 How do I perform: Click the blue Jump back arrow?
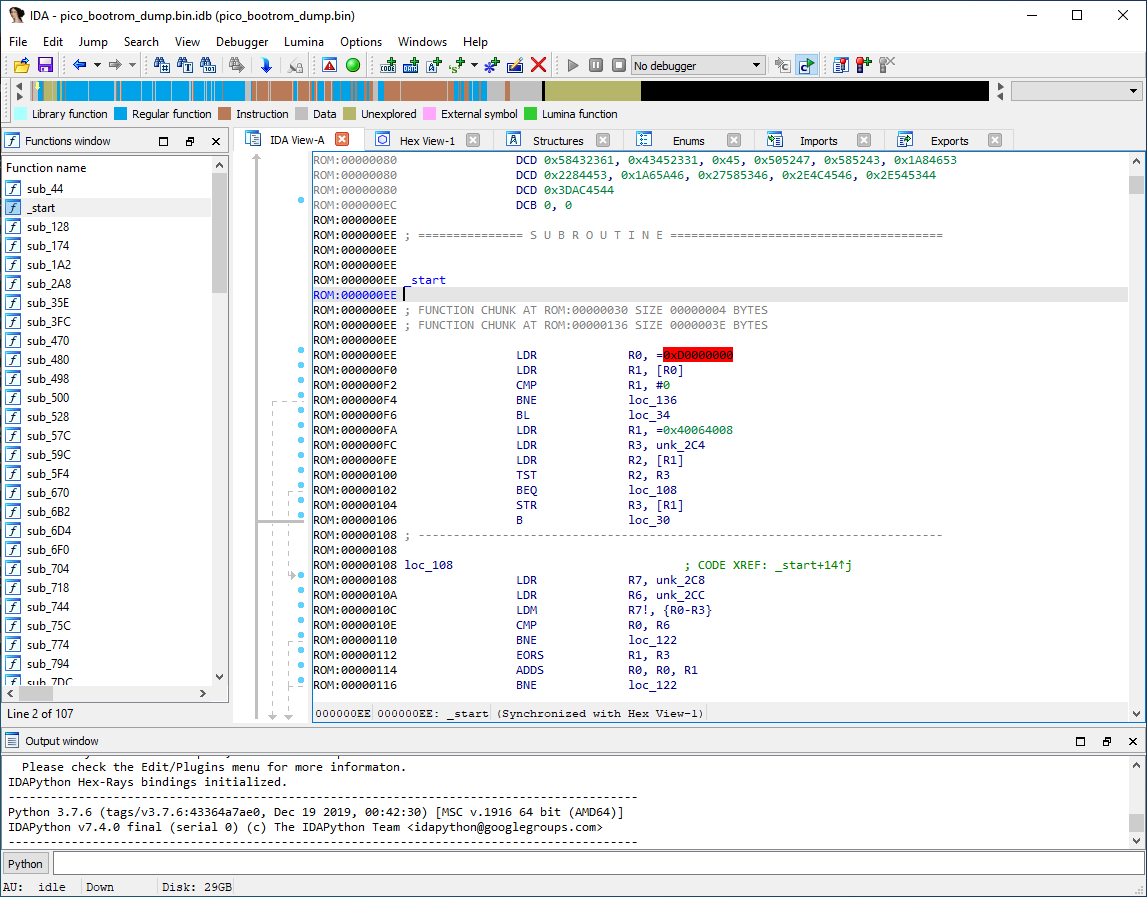pos(79,65)
